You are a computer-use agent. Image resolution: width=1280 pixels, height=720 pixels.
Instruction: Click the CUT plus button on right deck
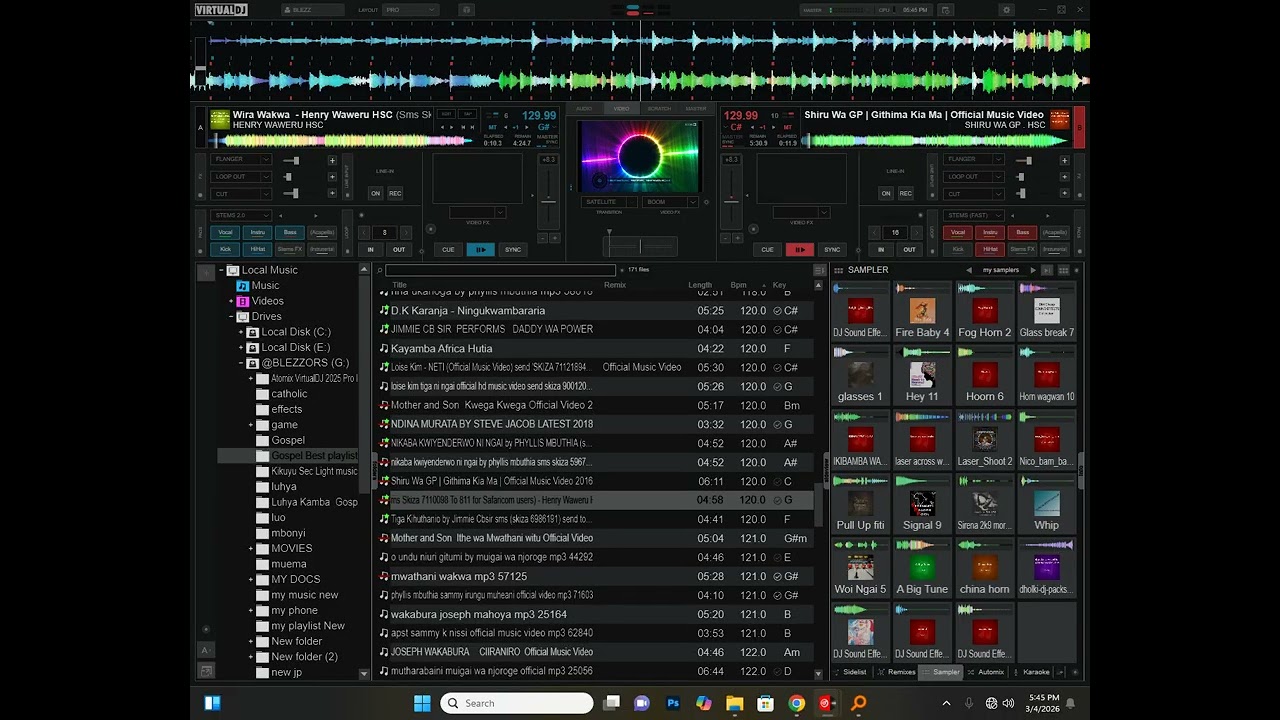pos(1064,194)
